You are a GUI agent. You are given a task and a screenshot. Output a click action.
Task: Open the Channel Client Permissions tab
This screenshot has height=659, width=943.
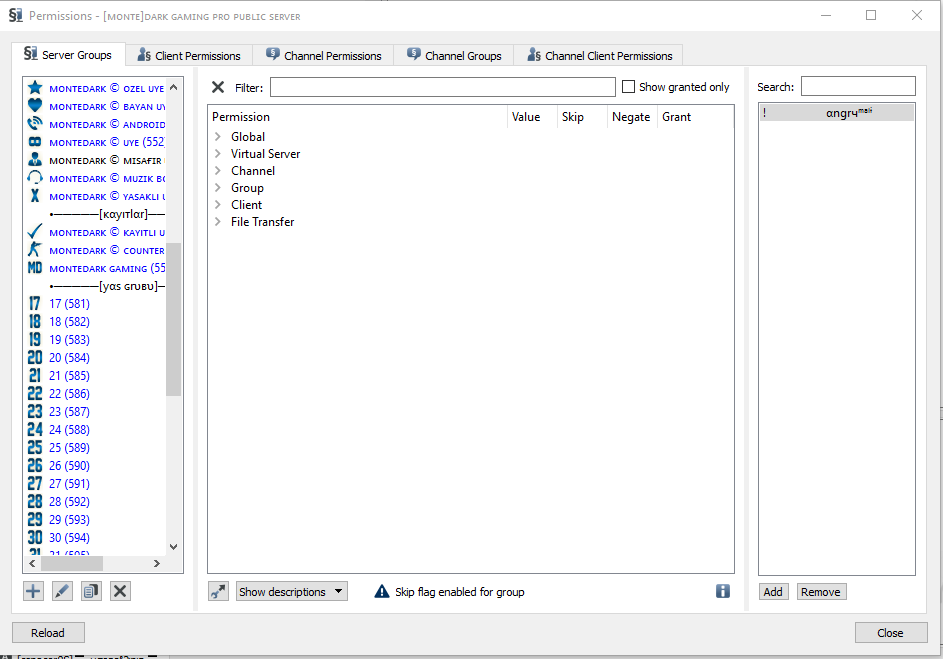pos(600,55)
